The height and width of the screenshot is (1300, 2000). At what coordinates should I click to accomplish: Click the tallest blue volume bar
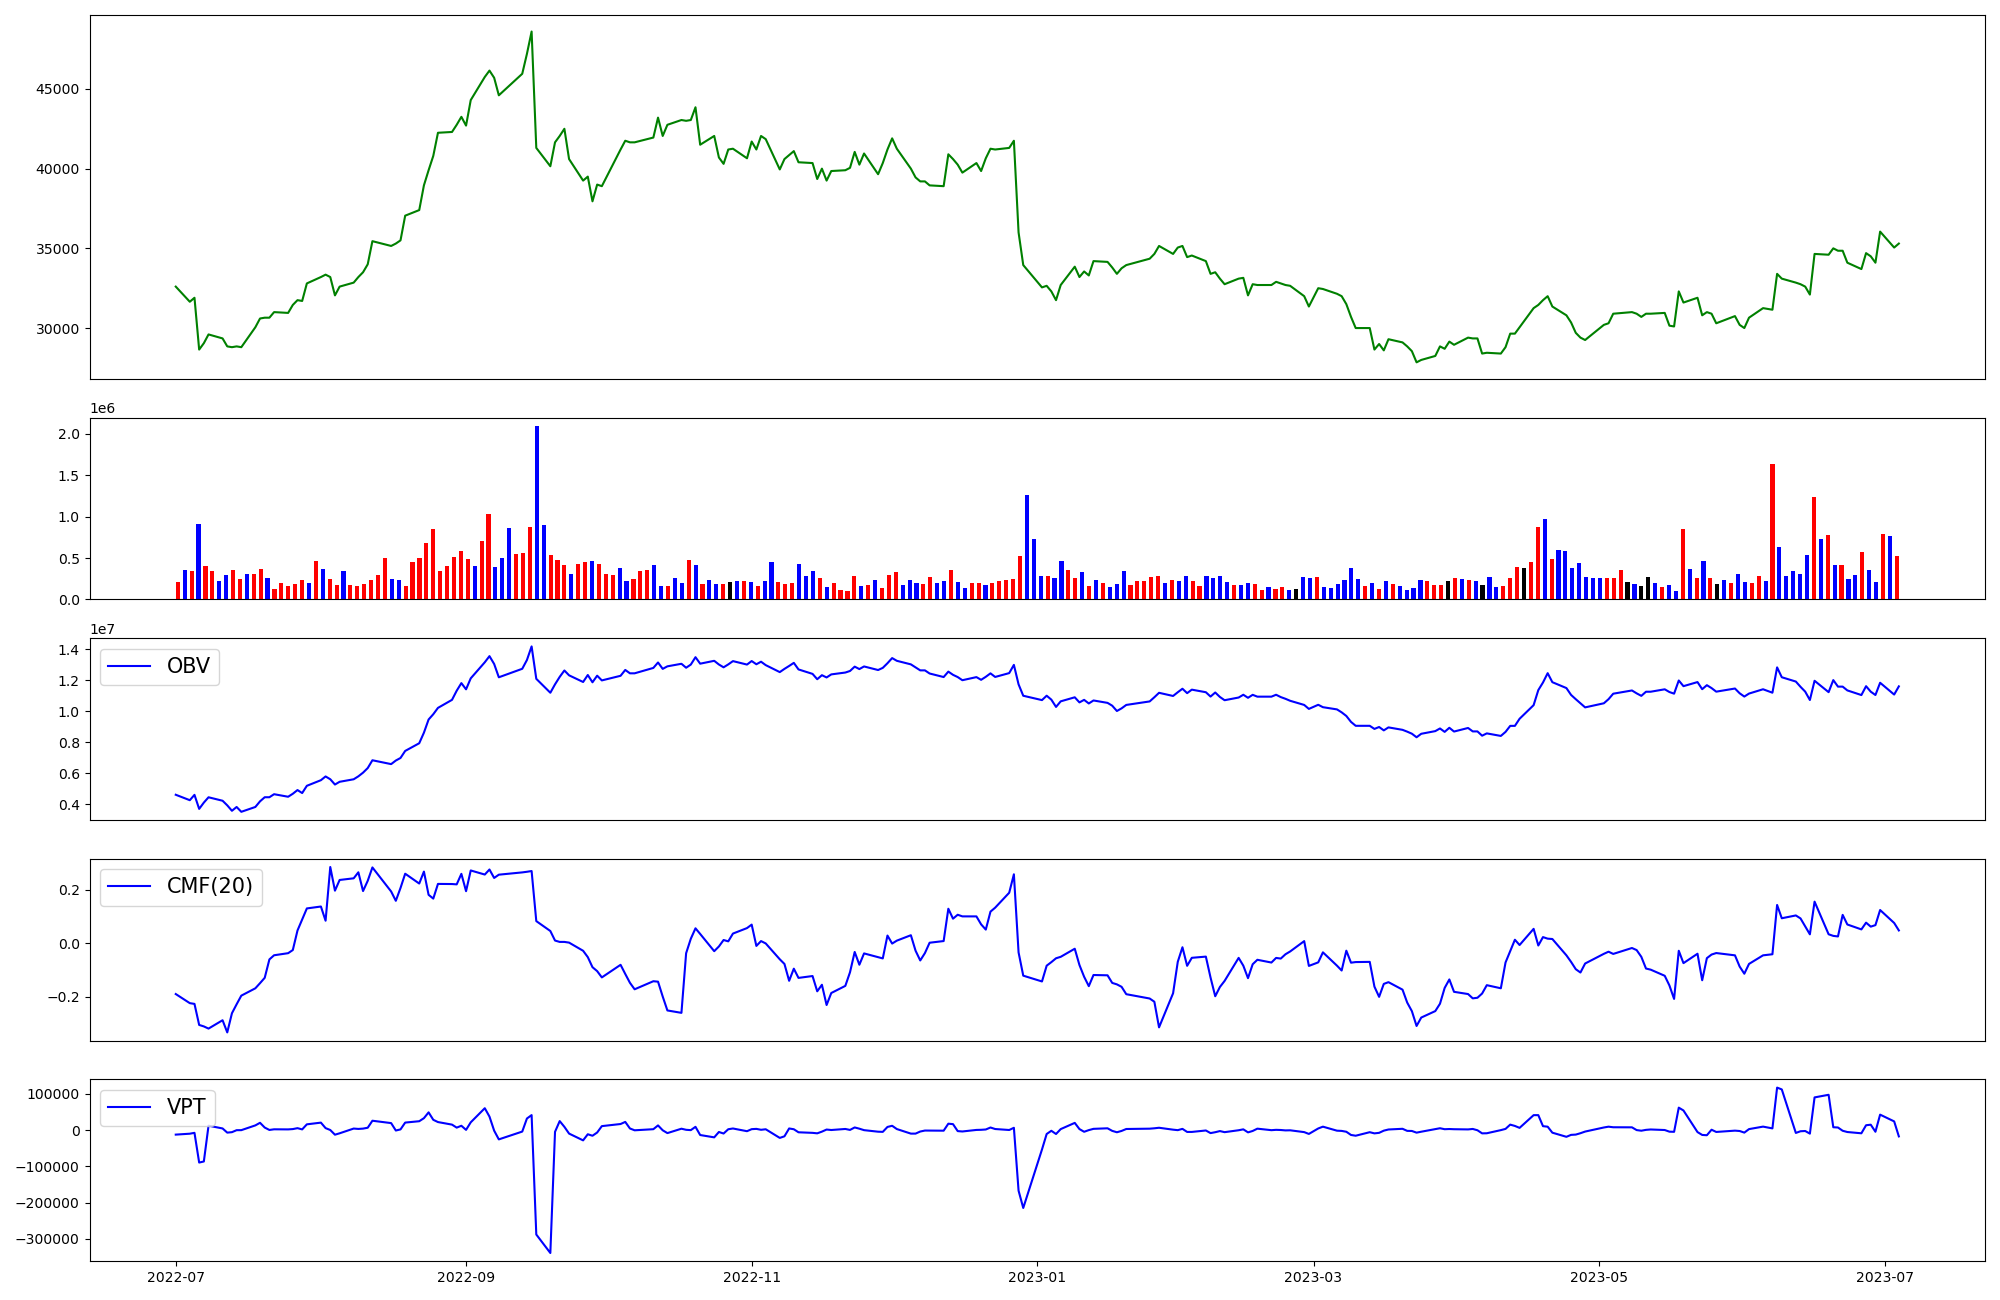click(537, 512)
